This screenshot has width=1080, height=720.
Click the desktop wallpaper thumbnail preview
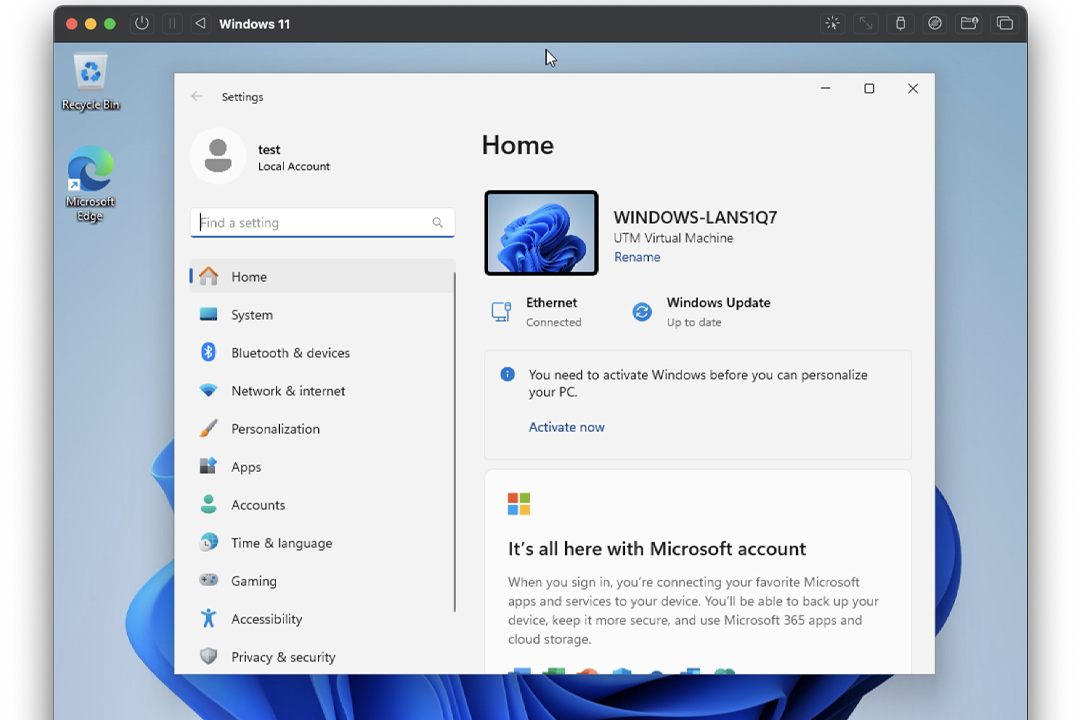click(x=541, y=233)
